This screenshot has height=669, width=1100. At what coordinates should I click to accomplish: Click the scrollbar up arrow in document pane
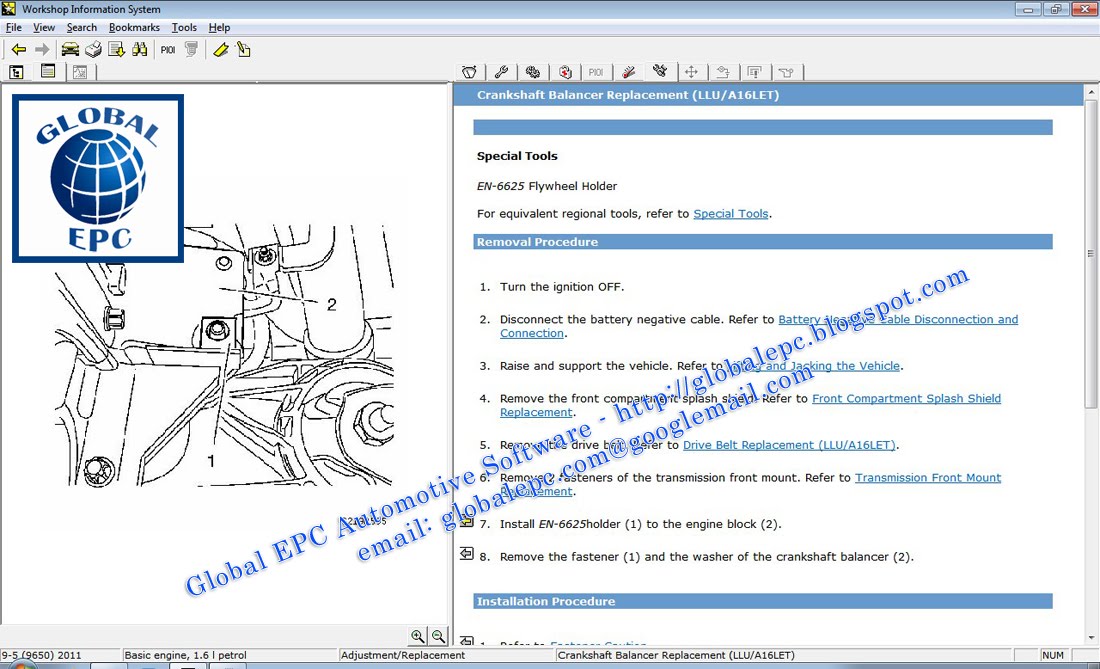(x=1090, y=92)
